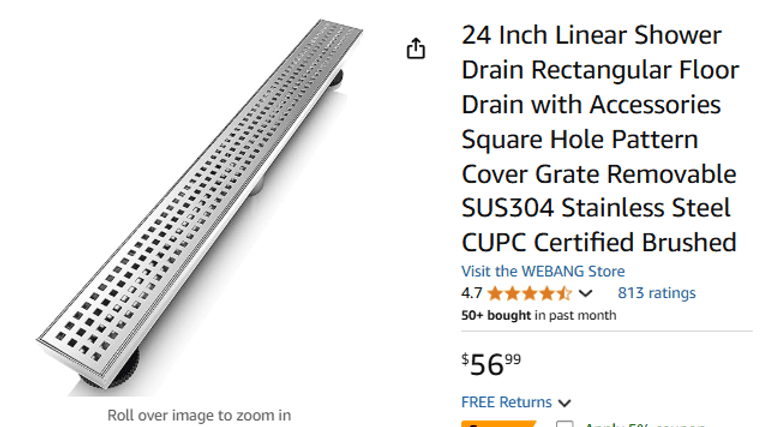768x427 pixels.
Task: Open the 813 ratings link
Action: click(656, 293)
